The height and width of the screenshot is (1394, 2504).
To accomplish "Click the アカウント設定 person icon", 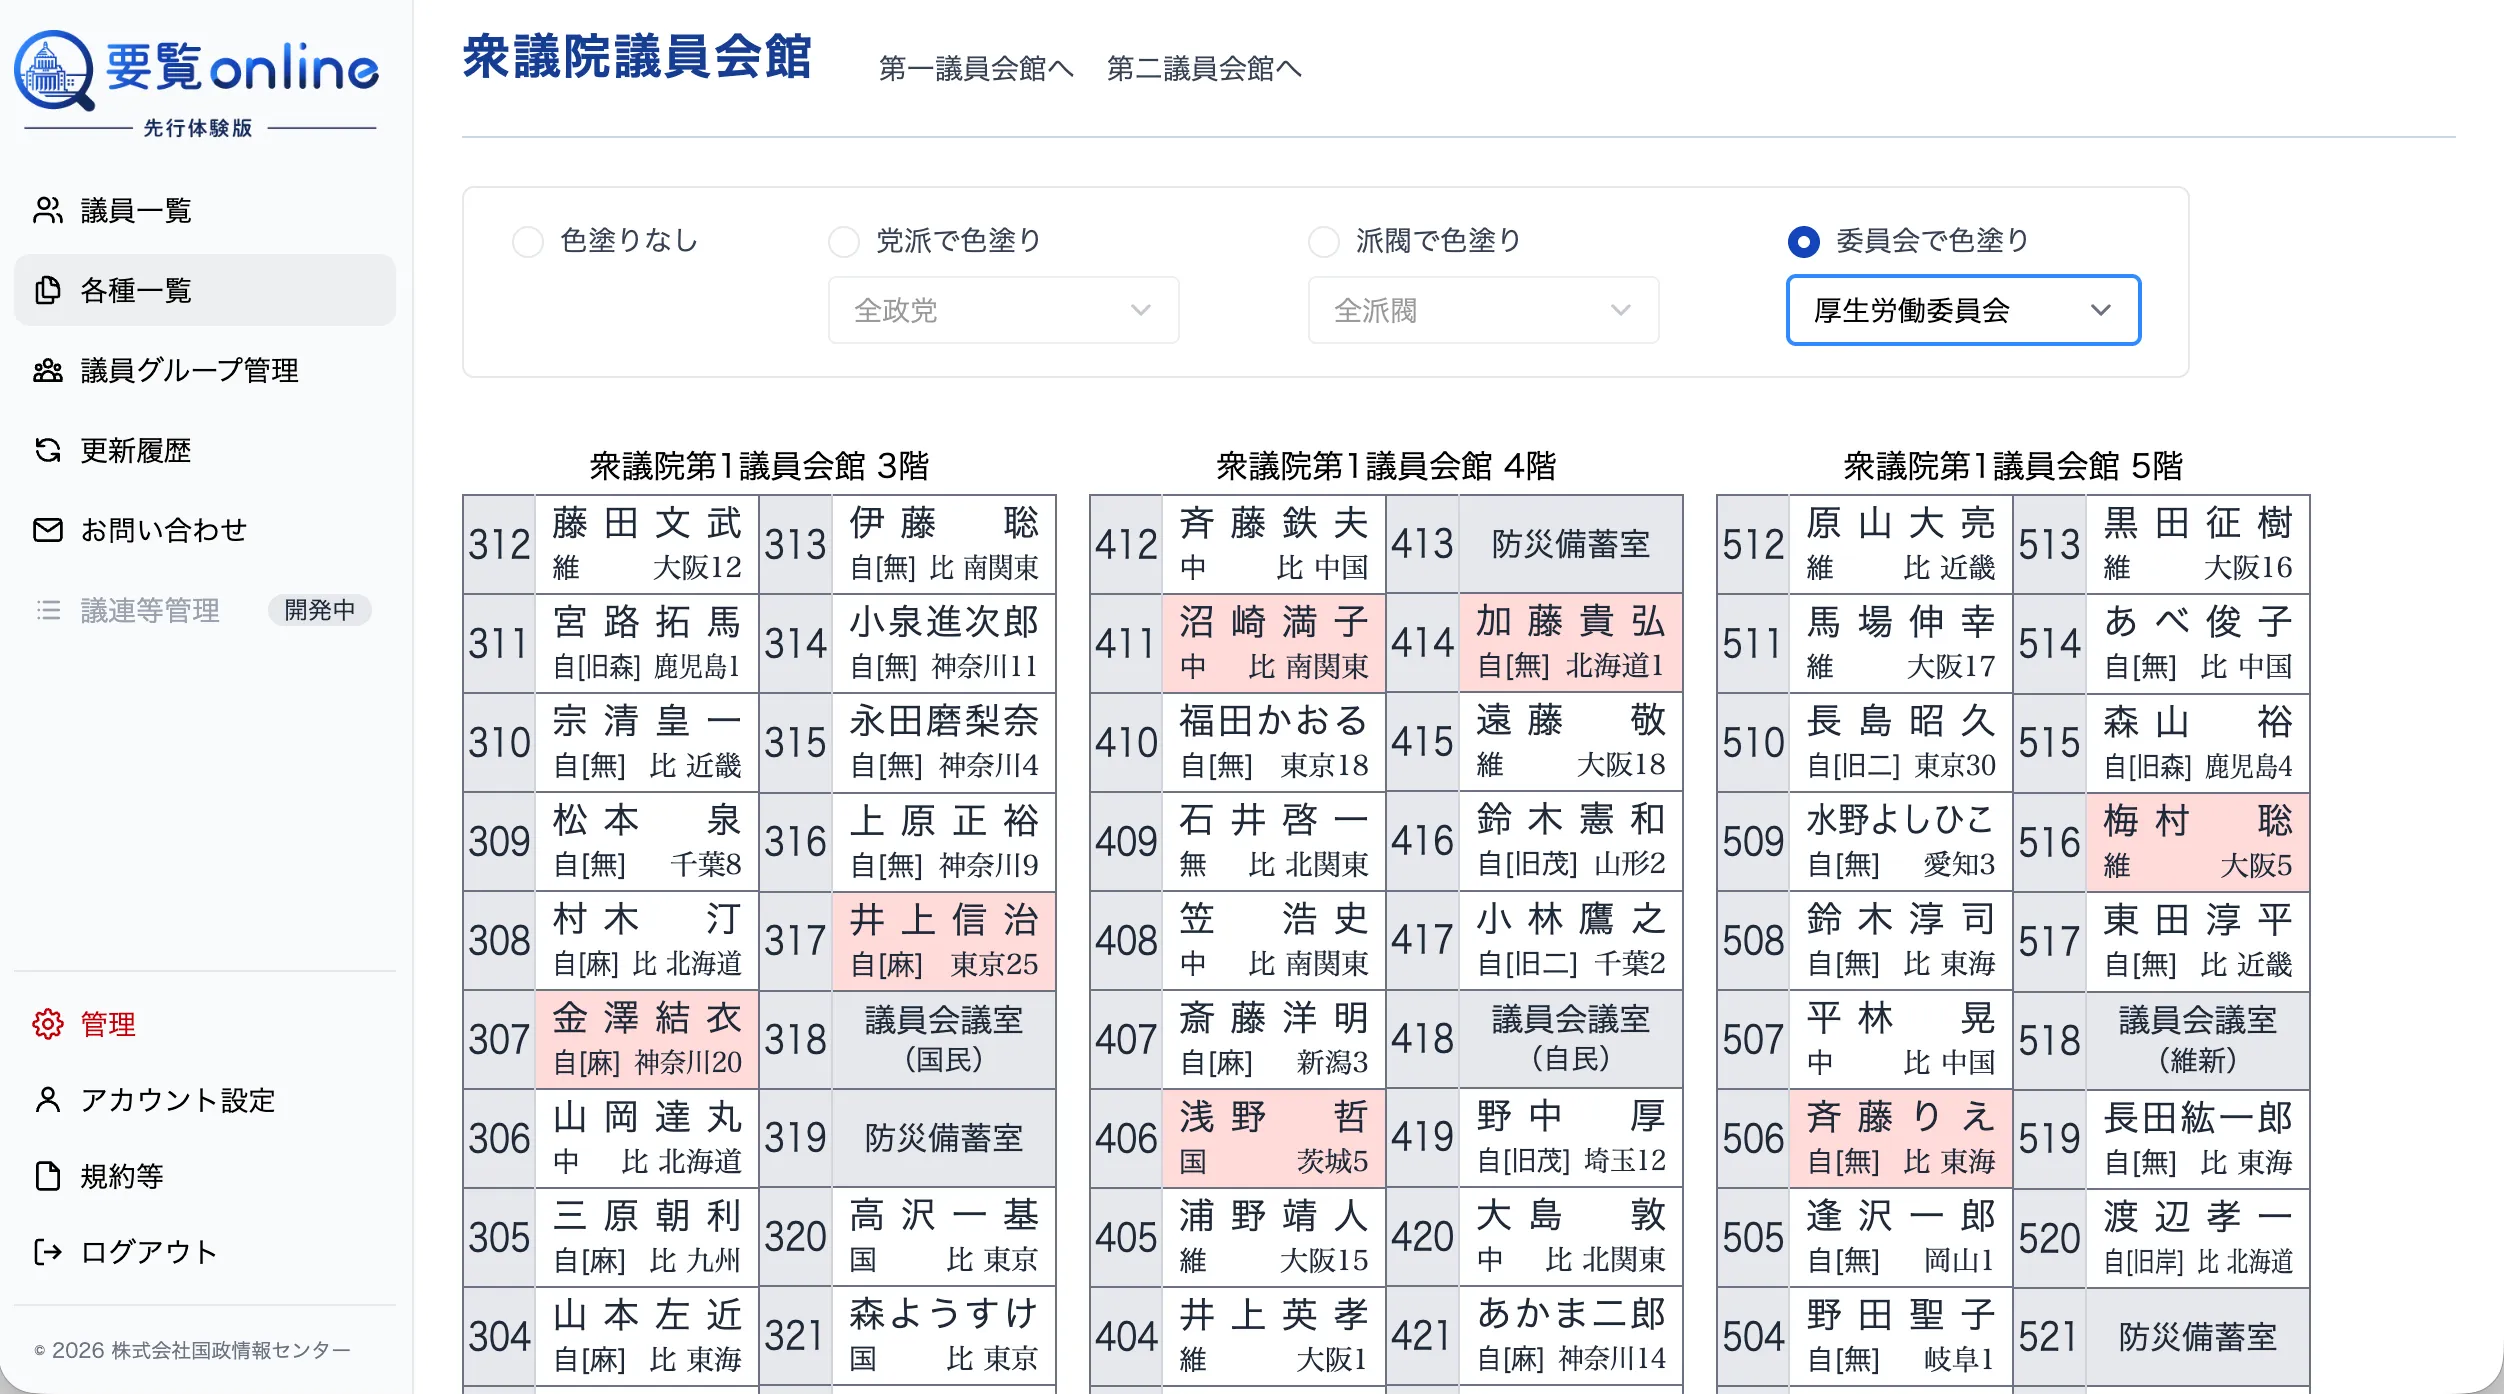I will tap(48, 1100).
